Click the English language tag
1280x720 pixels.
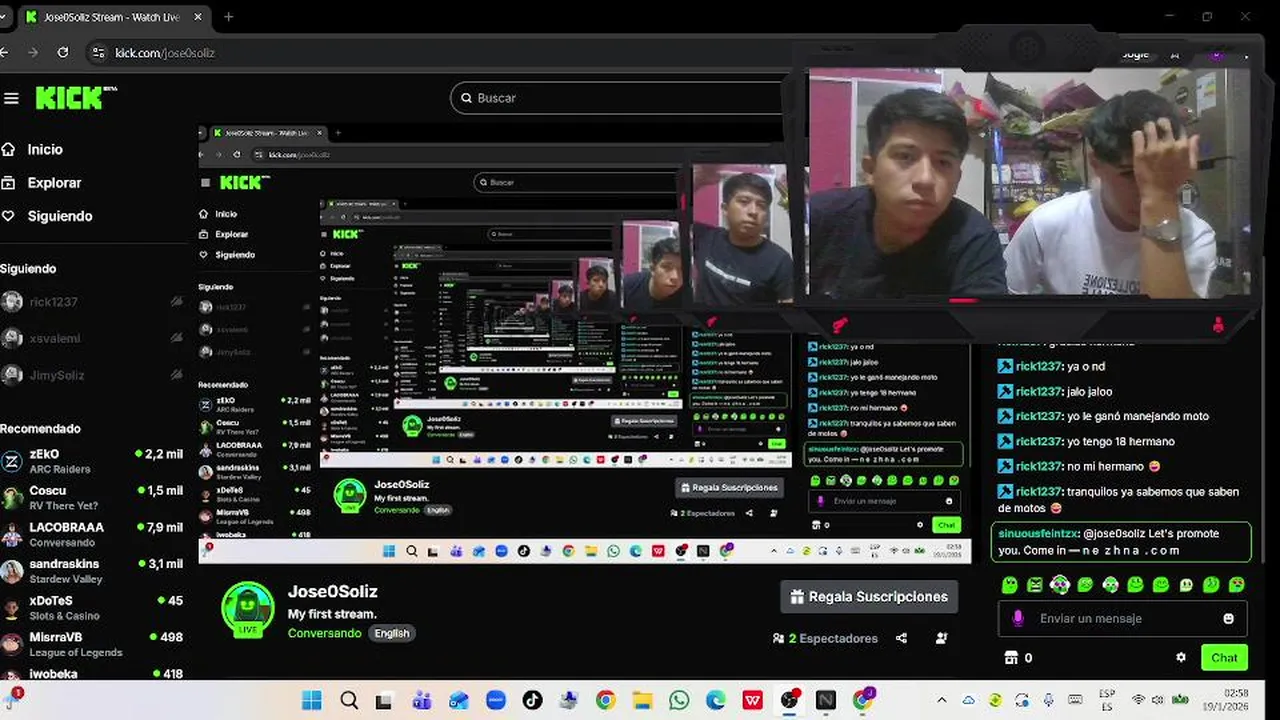tap(392, 633)
